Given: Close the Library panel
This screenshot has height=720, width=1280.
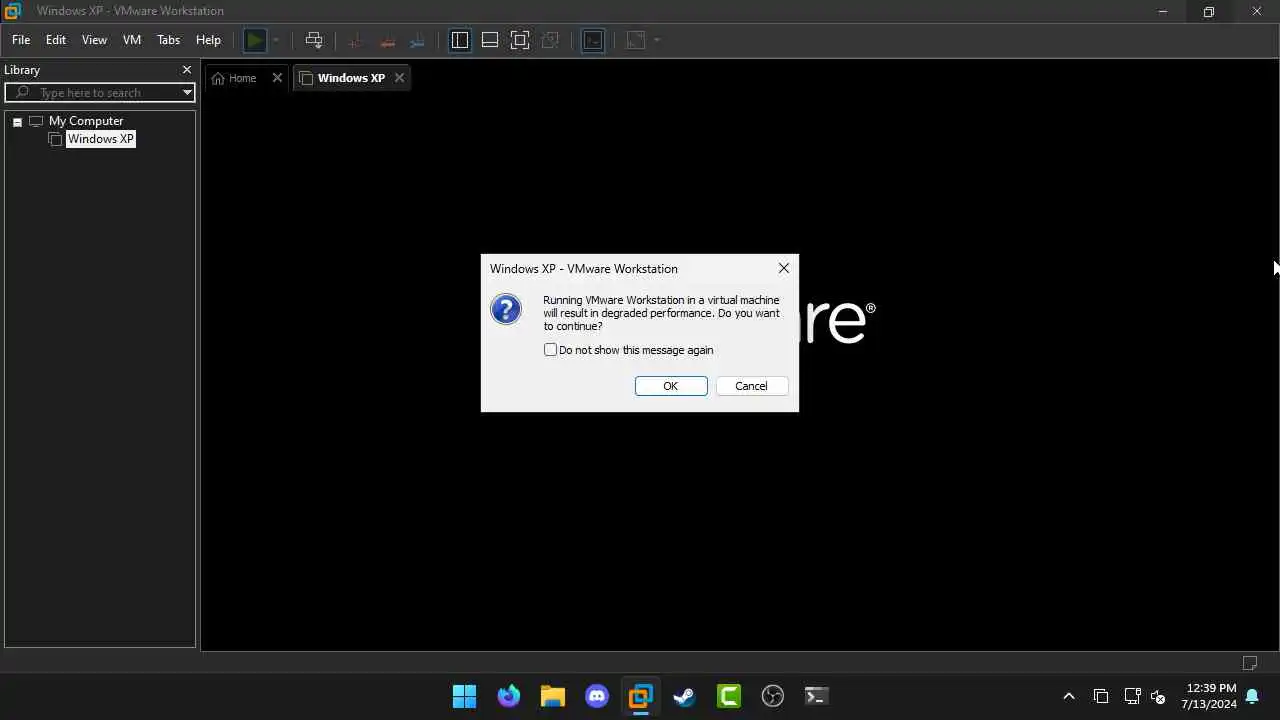Looking at the screenshot, I should click(186, 70).
